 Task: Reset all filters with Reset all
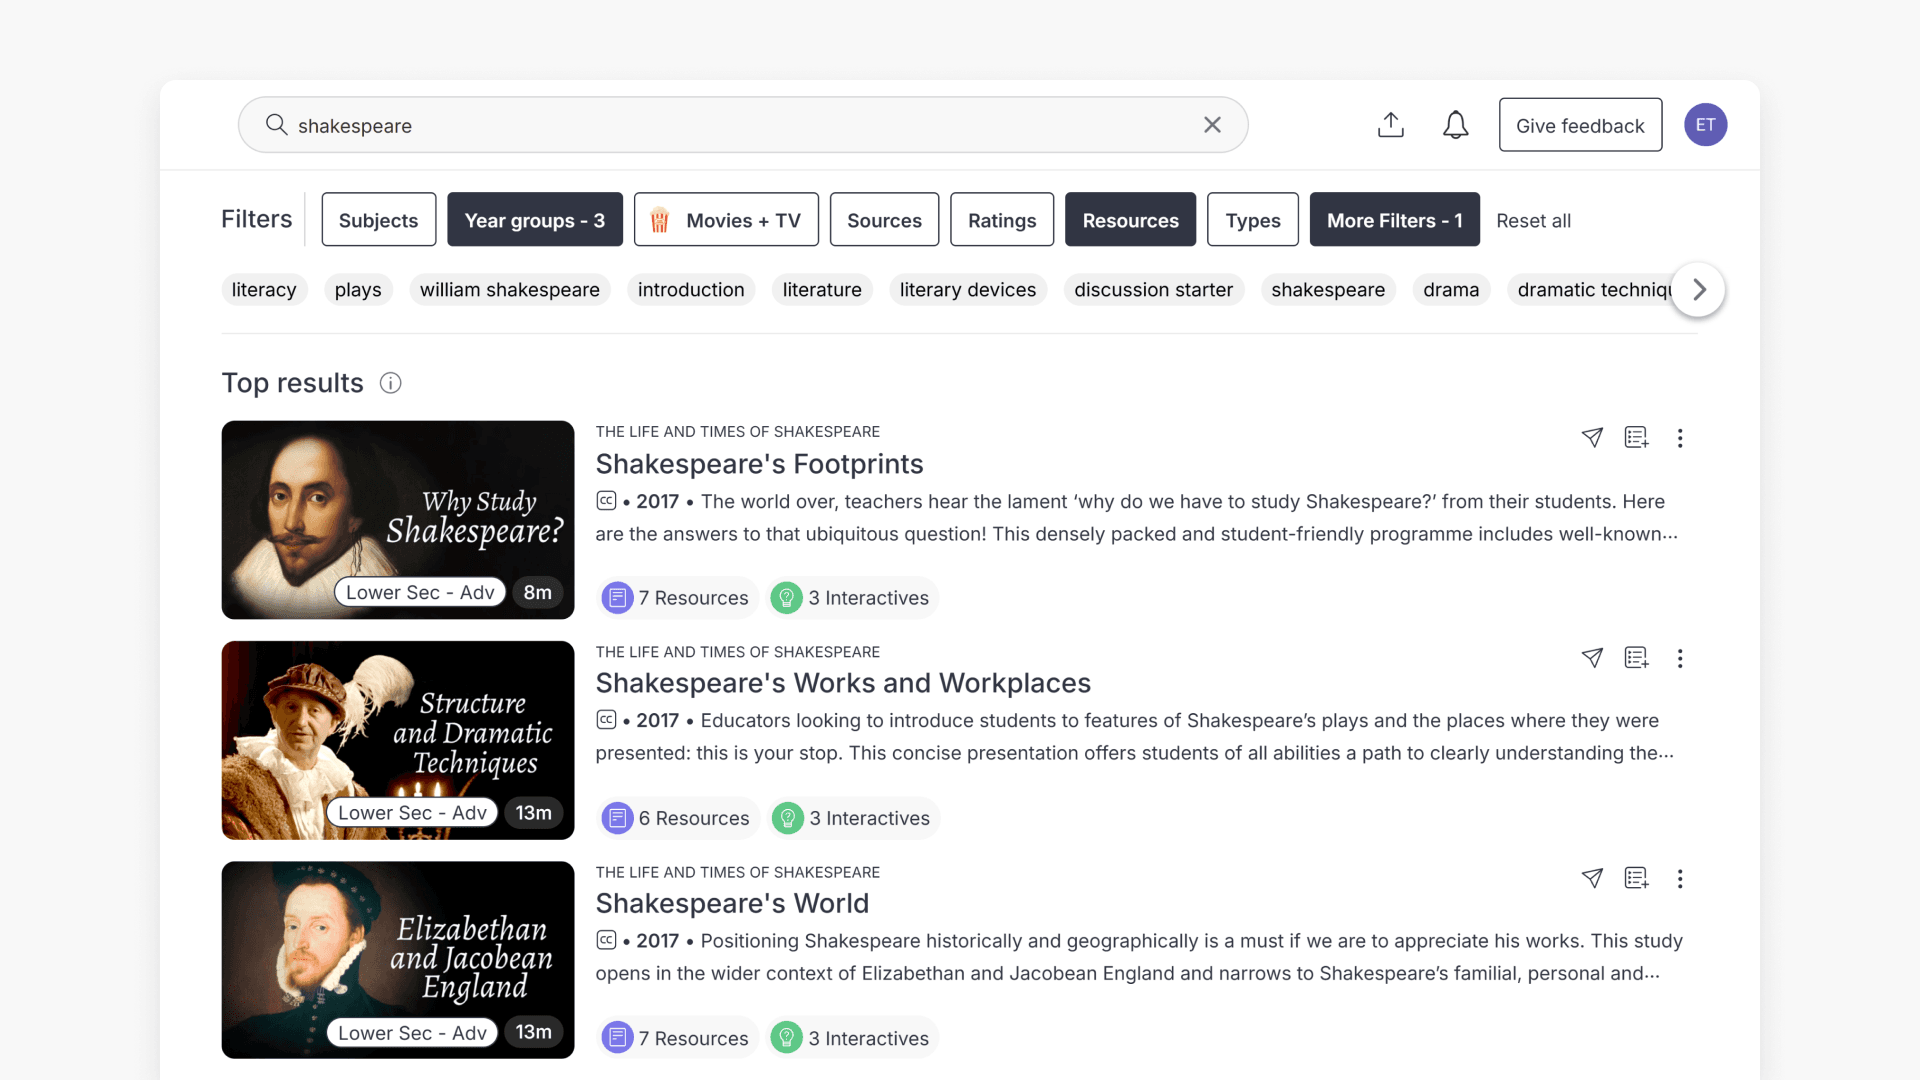click(1534, 221)
